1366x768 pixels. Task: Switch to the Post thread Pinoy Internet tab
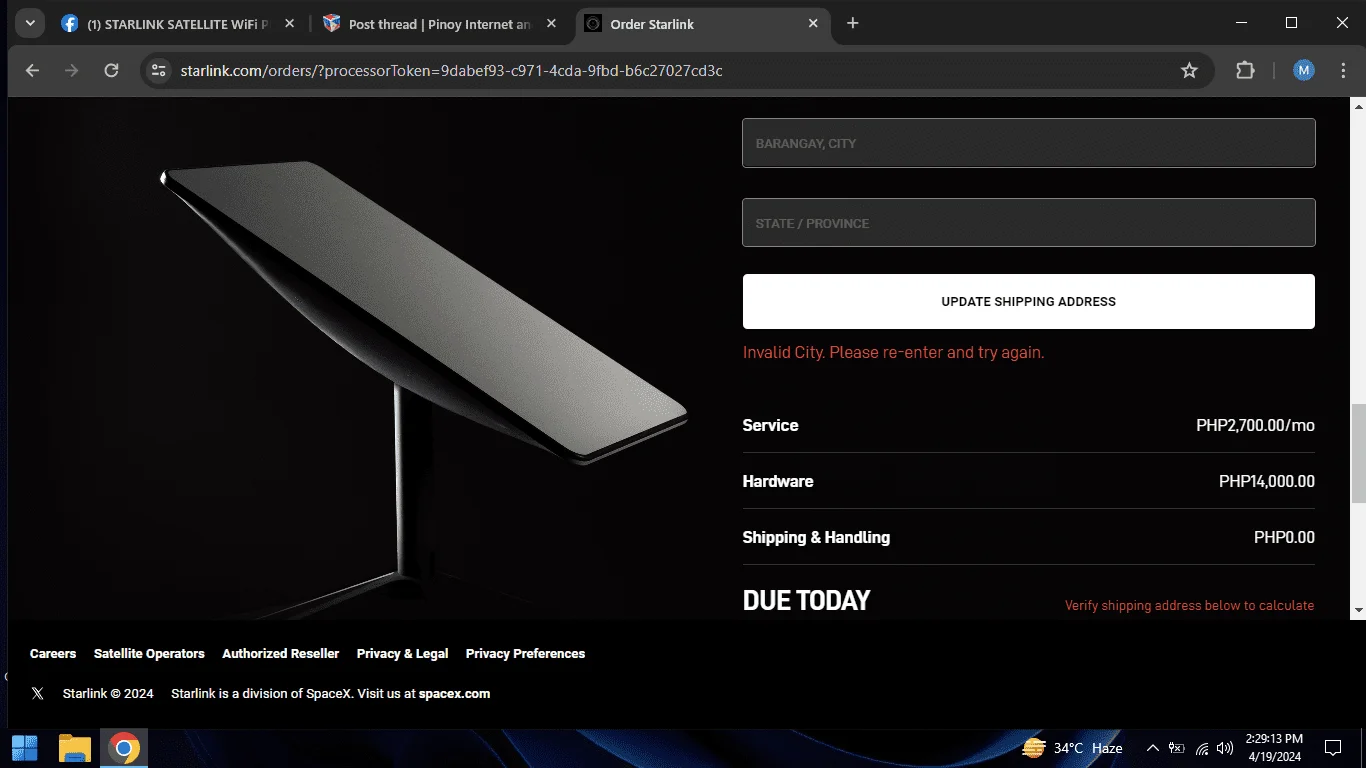point(441,24)
